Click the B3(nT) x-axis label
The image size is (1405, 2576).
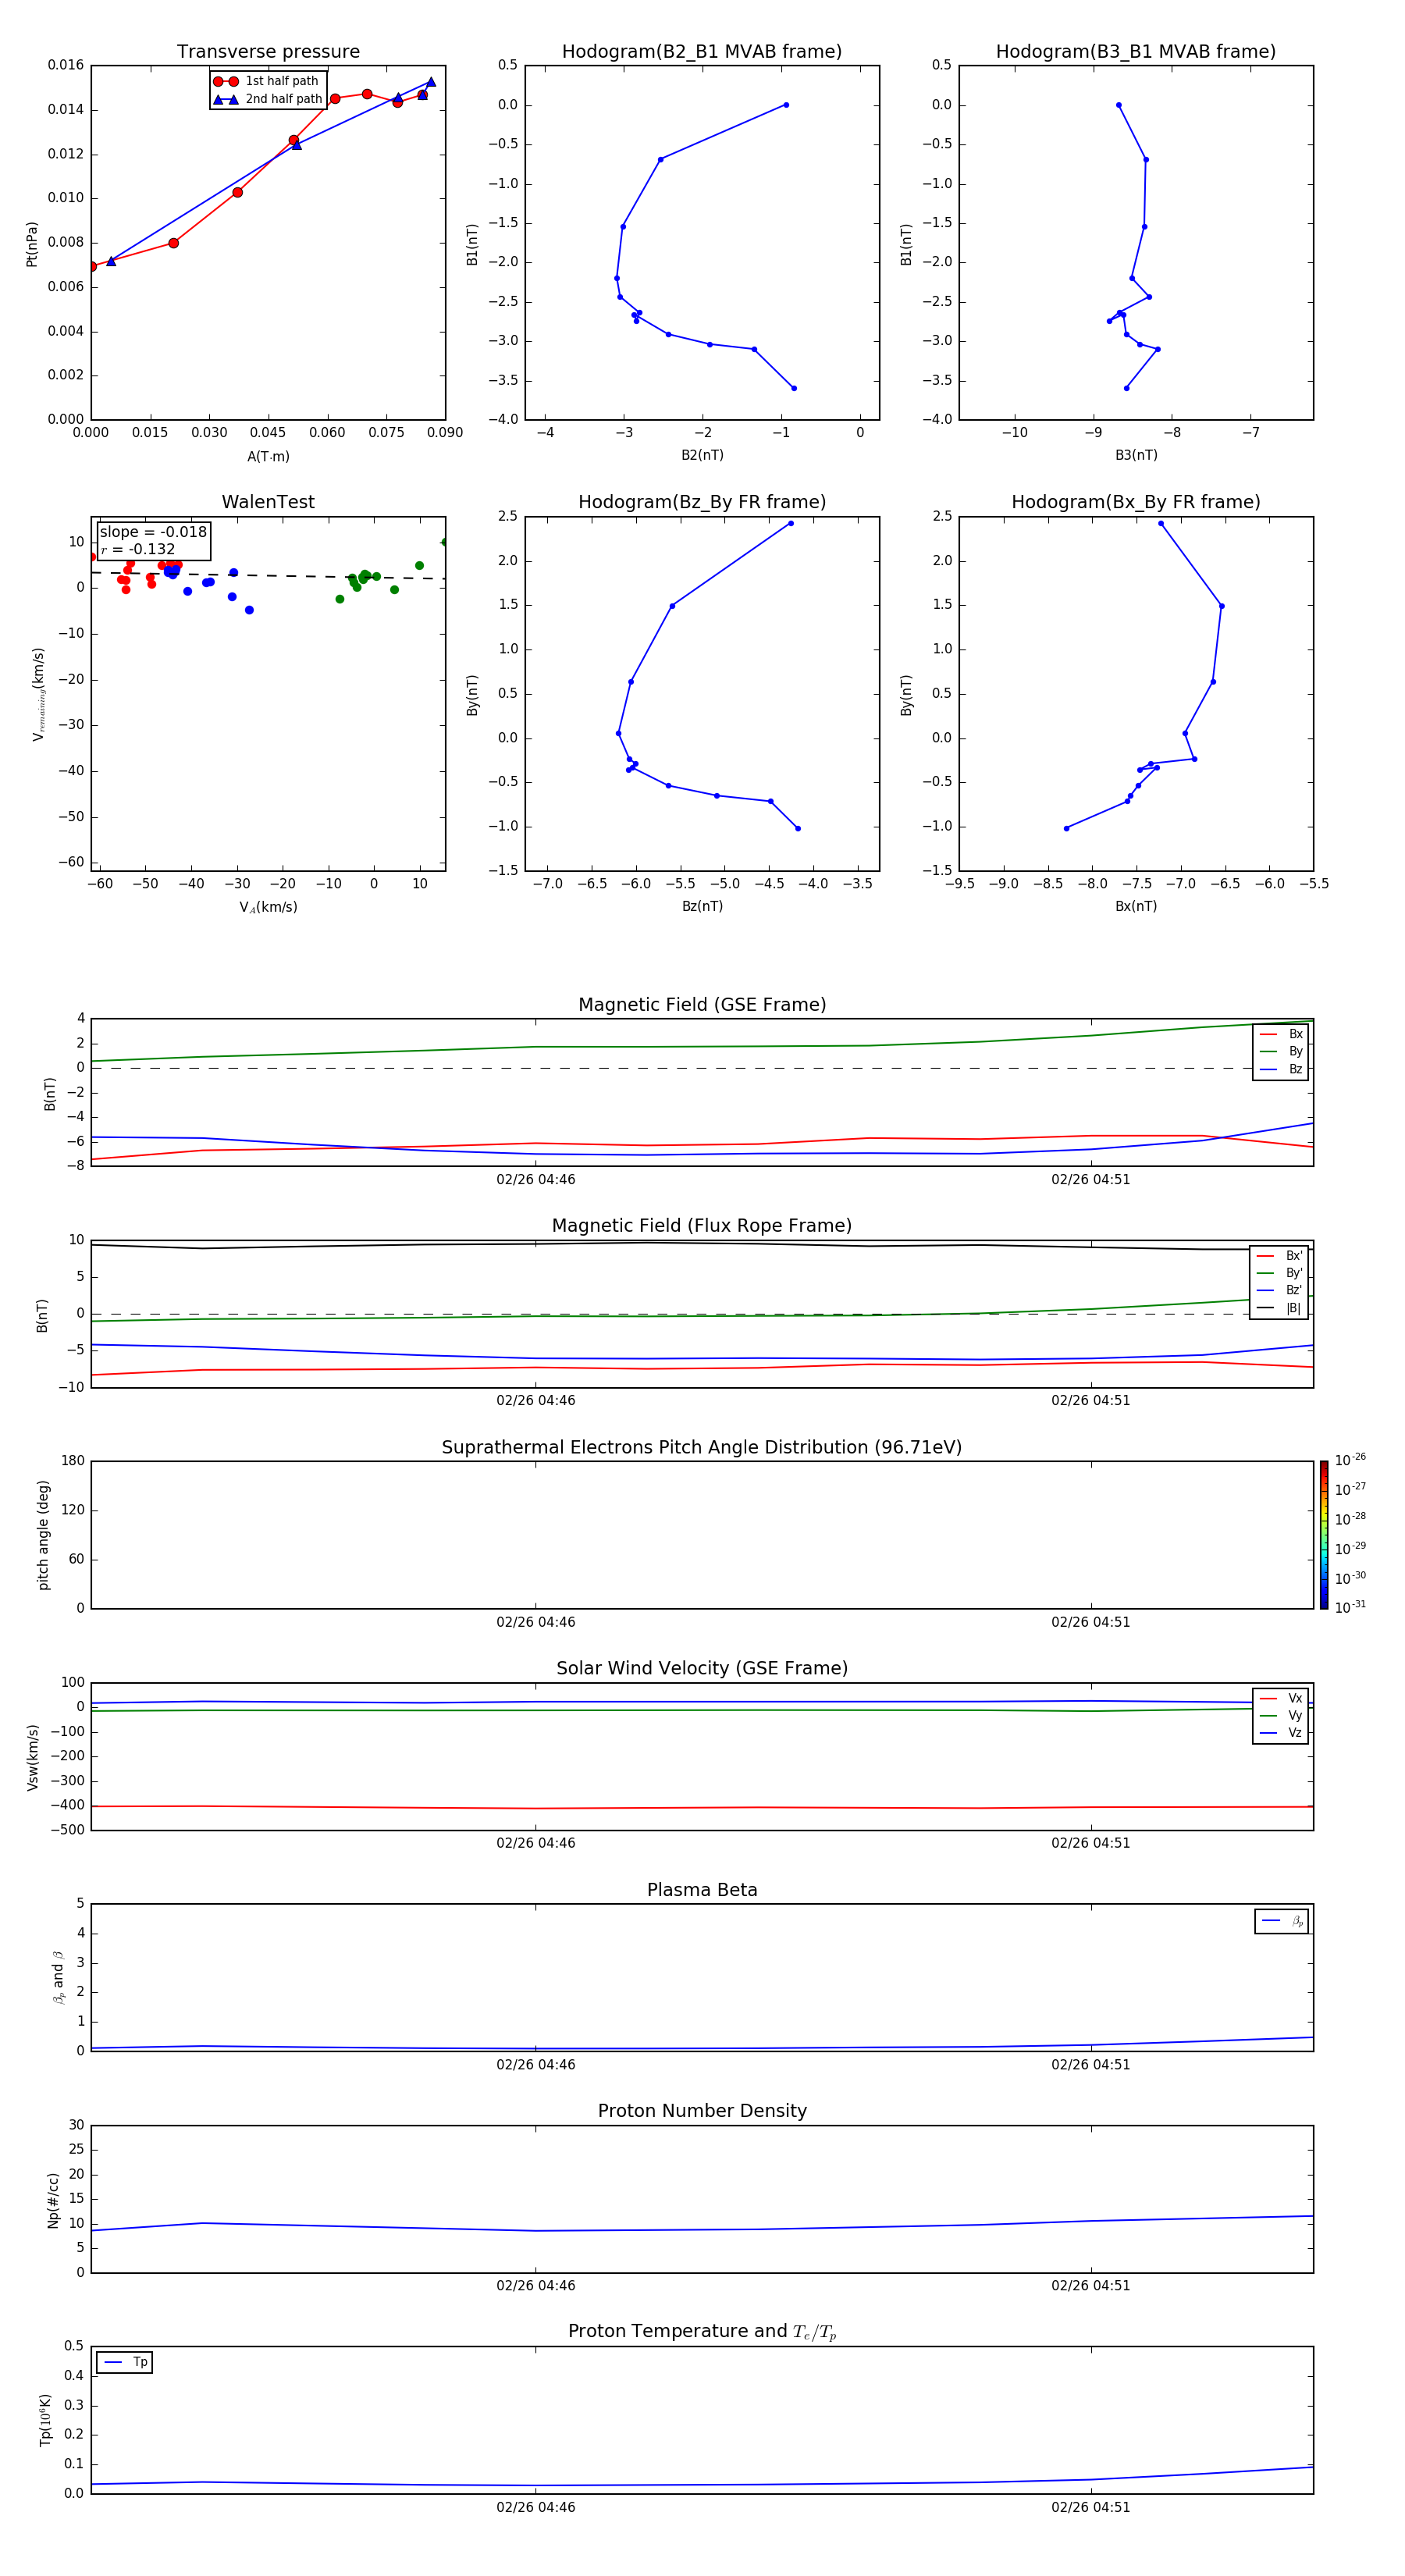1136,455
